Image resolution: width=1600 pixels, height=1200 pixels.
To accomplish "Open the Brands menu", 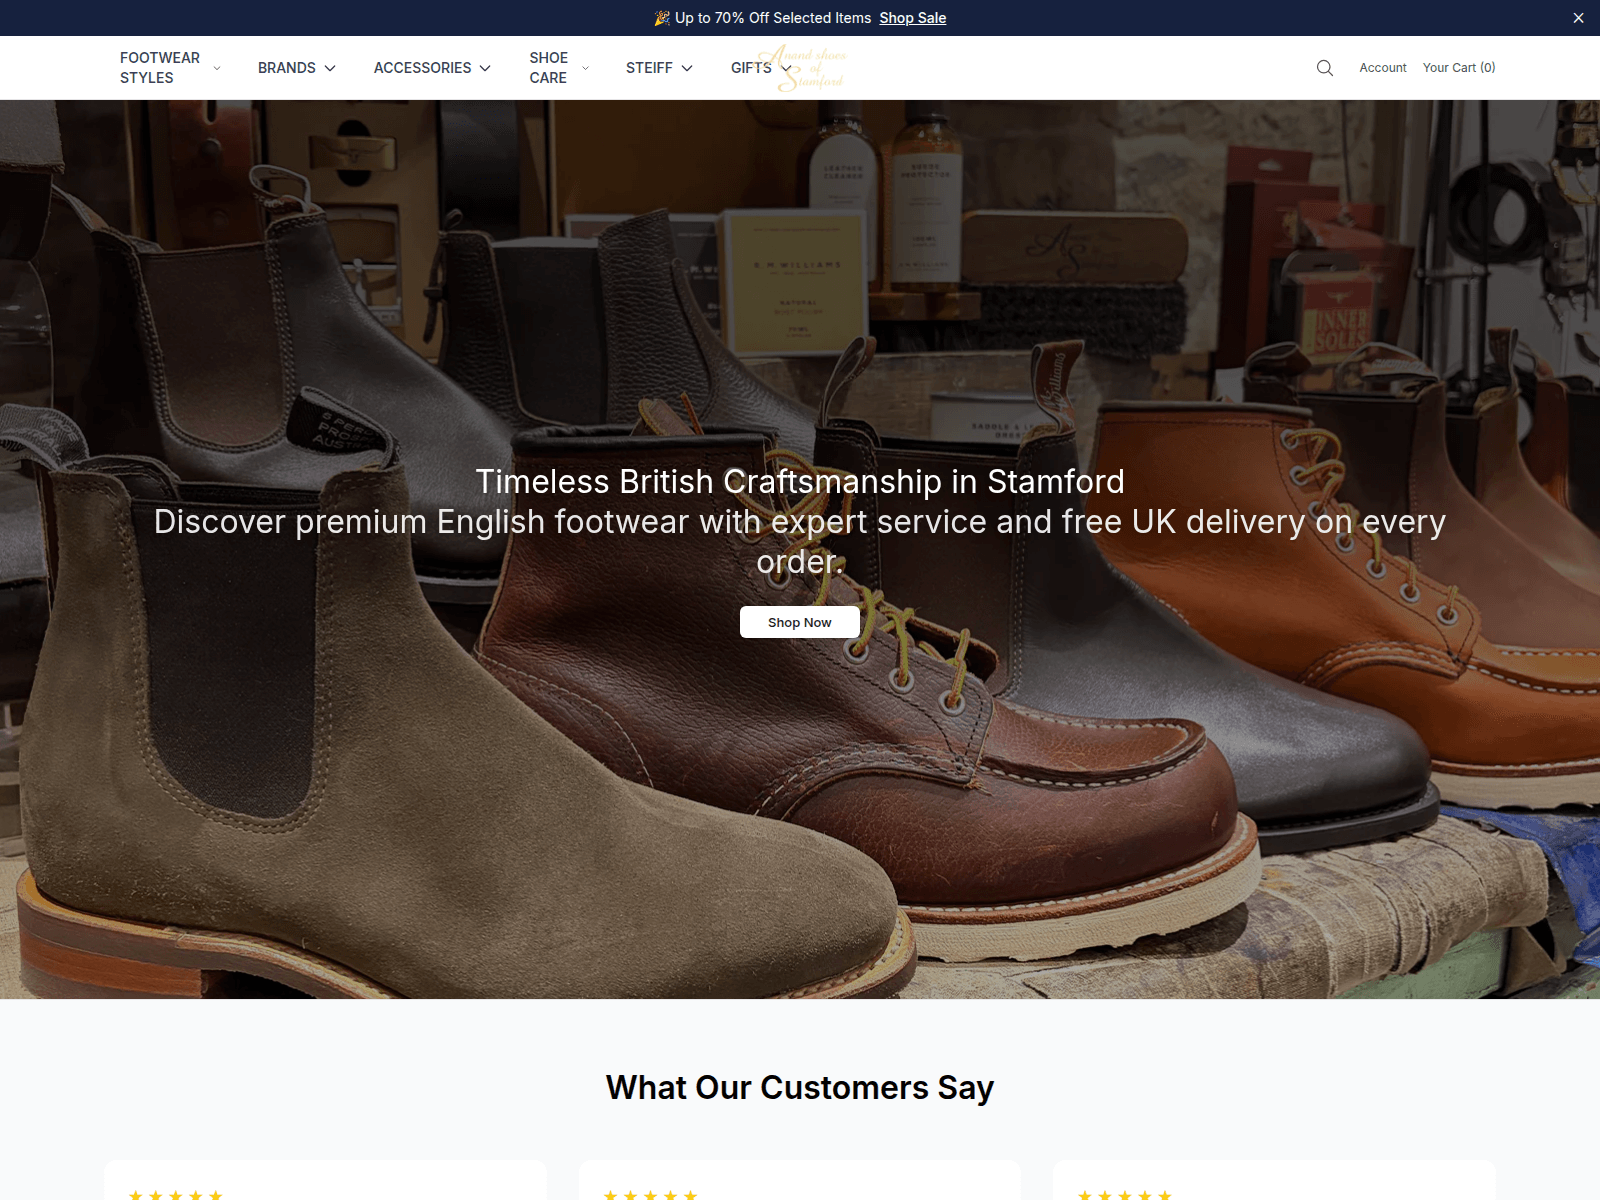I will tap(287, 68).
